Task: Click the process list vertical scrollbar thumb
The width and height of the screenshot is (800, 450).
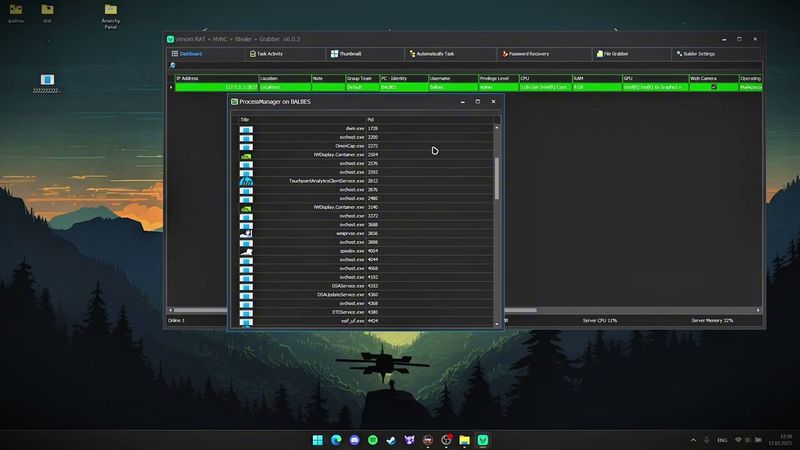Action: point(496,179)
